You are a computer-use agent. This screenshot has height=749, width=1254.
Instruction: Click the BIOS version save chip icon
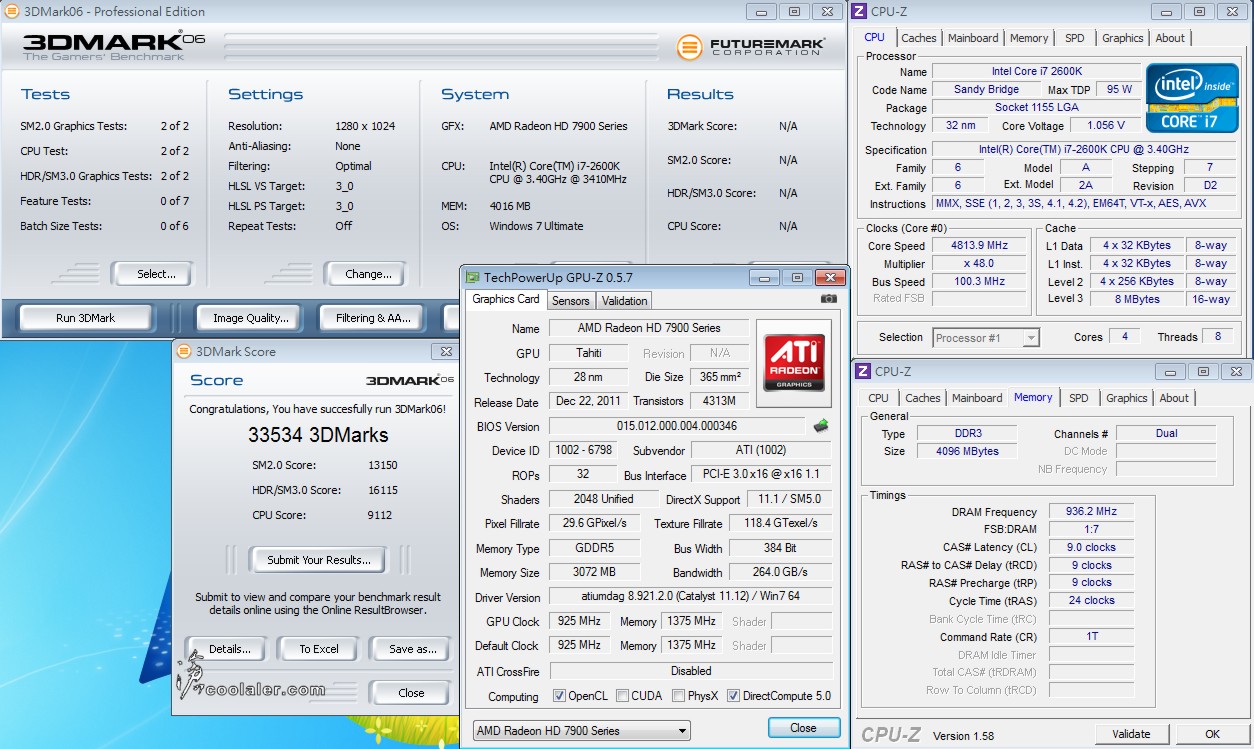coord(821,426)
